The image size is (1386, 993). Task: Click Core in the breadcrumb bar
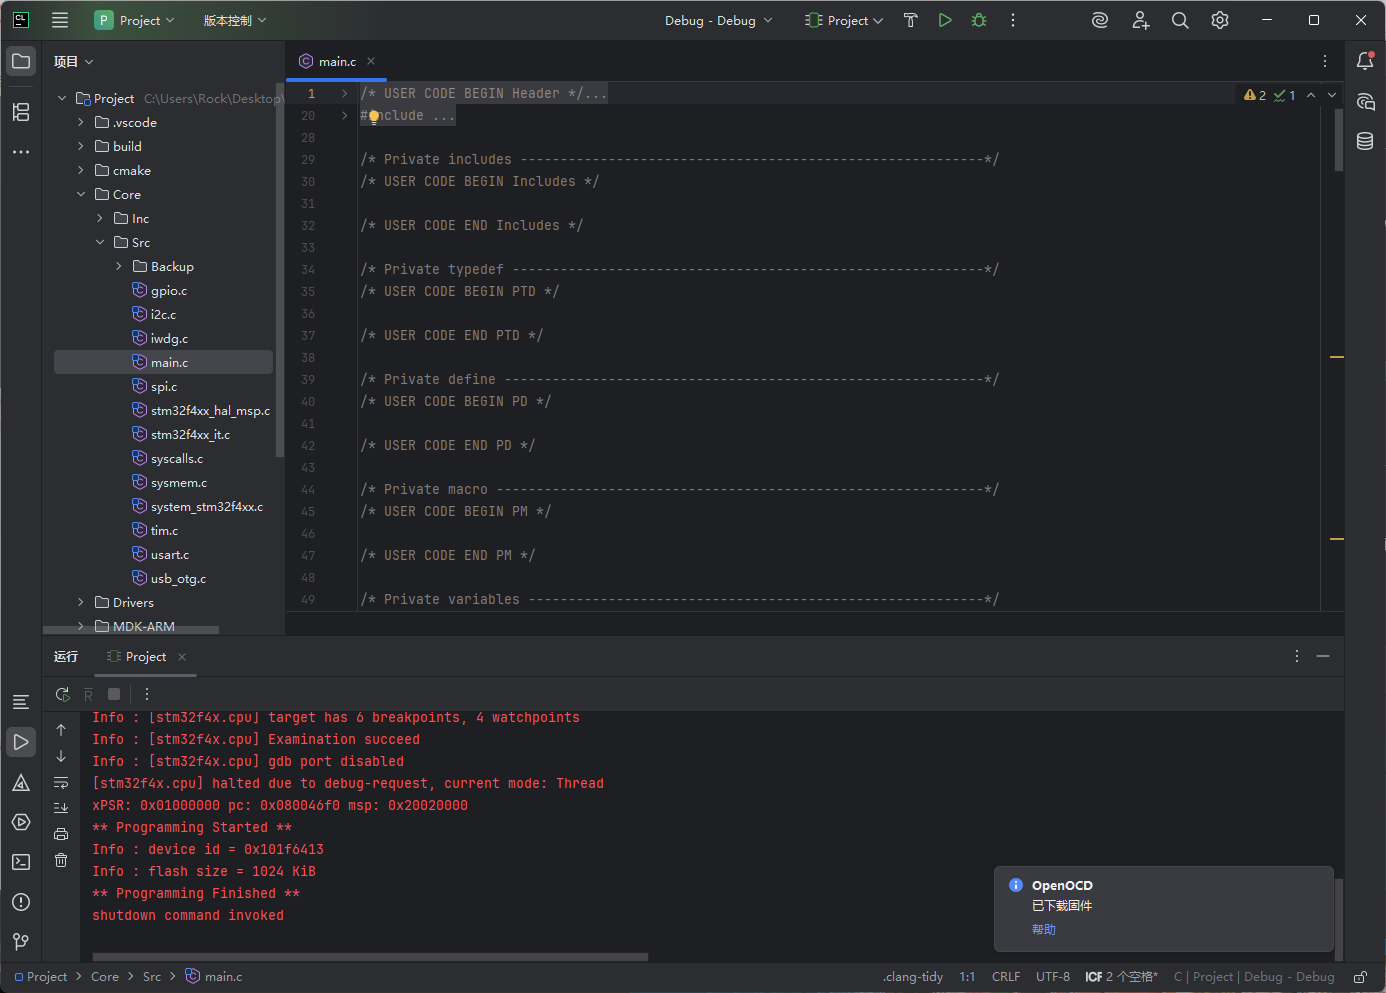[x=105, y=977]
